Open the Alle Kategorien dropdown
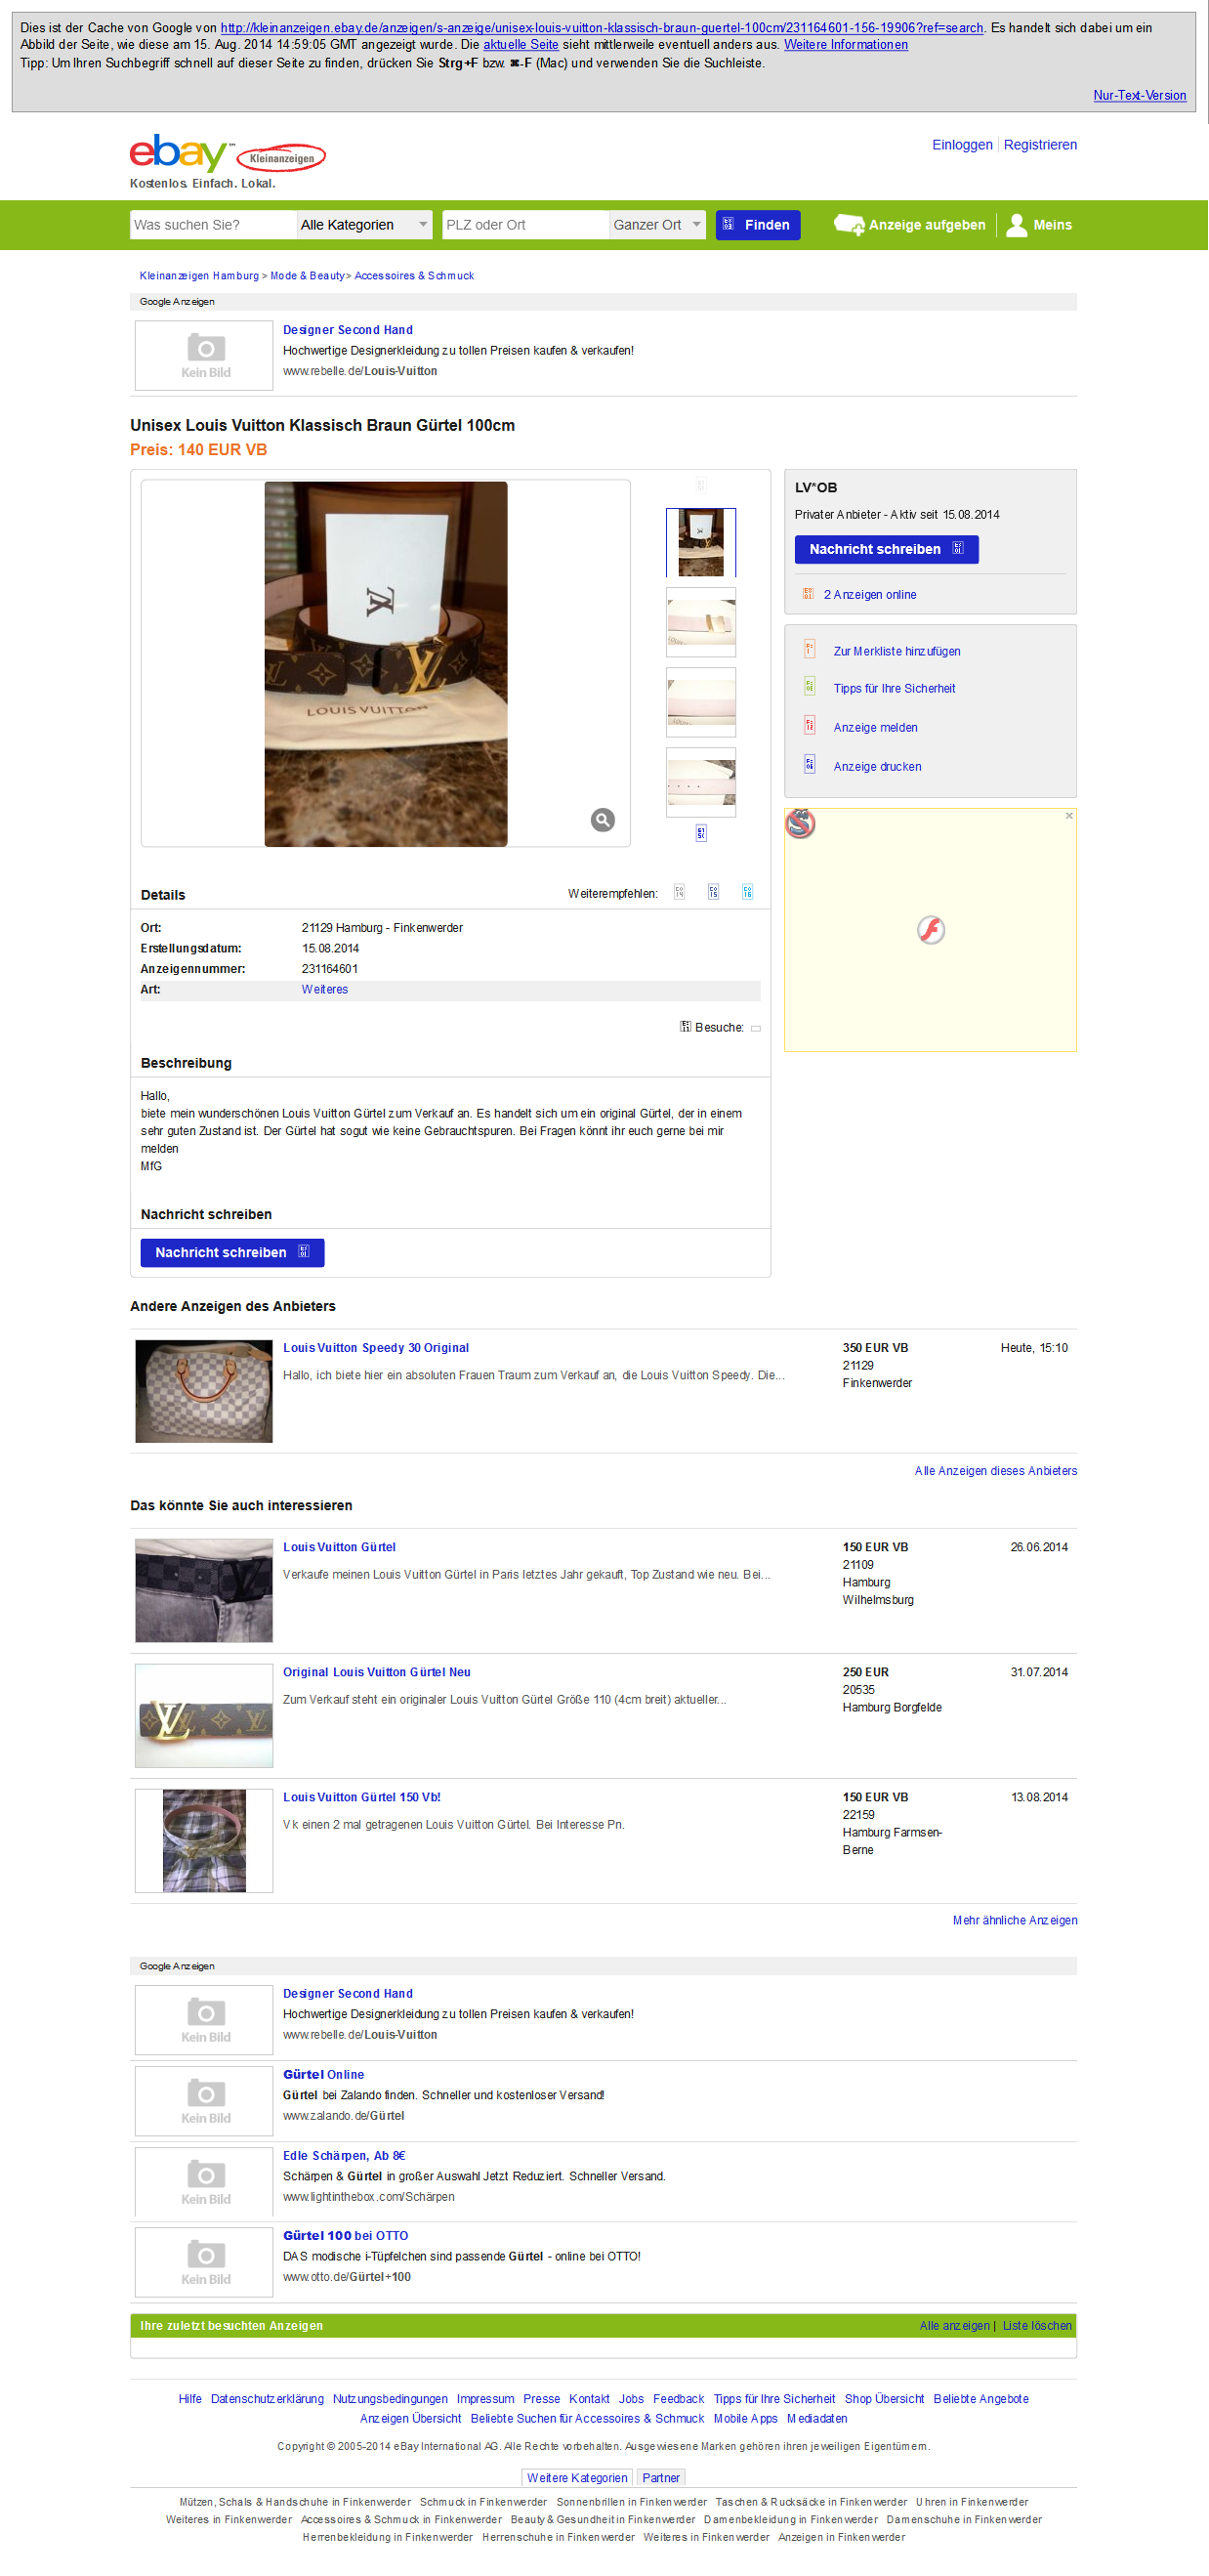Image resolution: width=1209 pixels, height=2576 pixels. click(x=364, y=225)
